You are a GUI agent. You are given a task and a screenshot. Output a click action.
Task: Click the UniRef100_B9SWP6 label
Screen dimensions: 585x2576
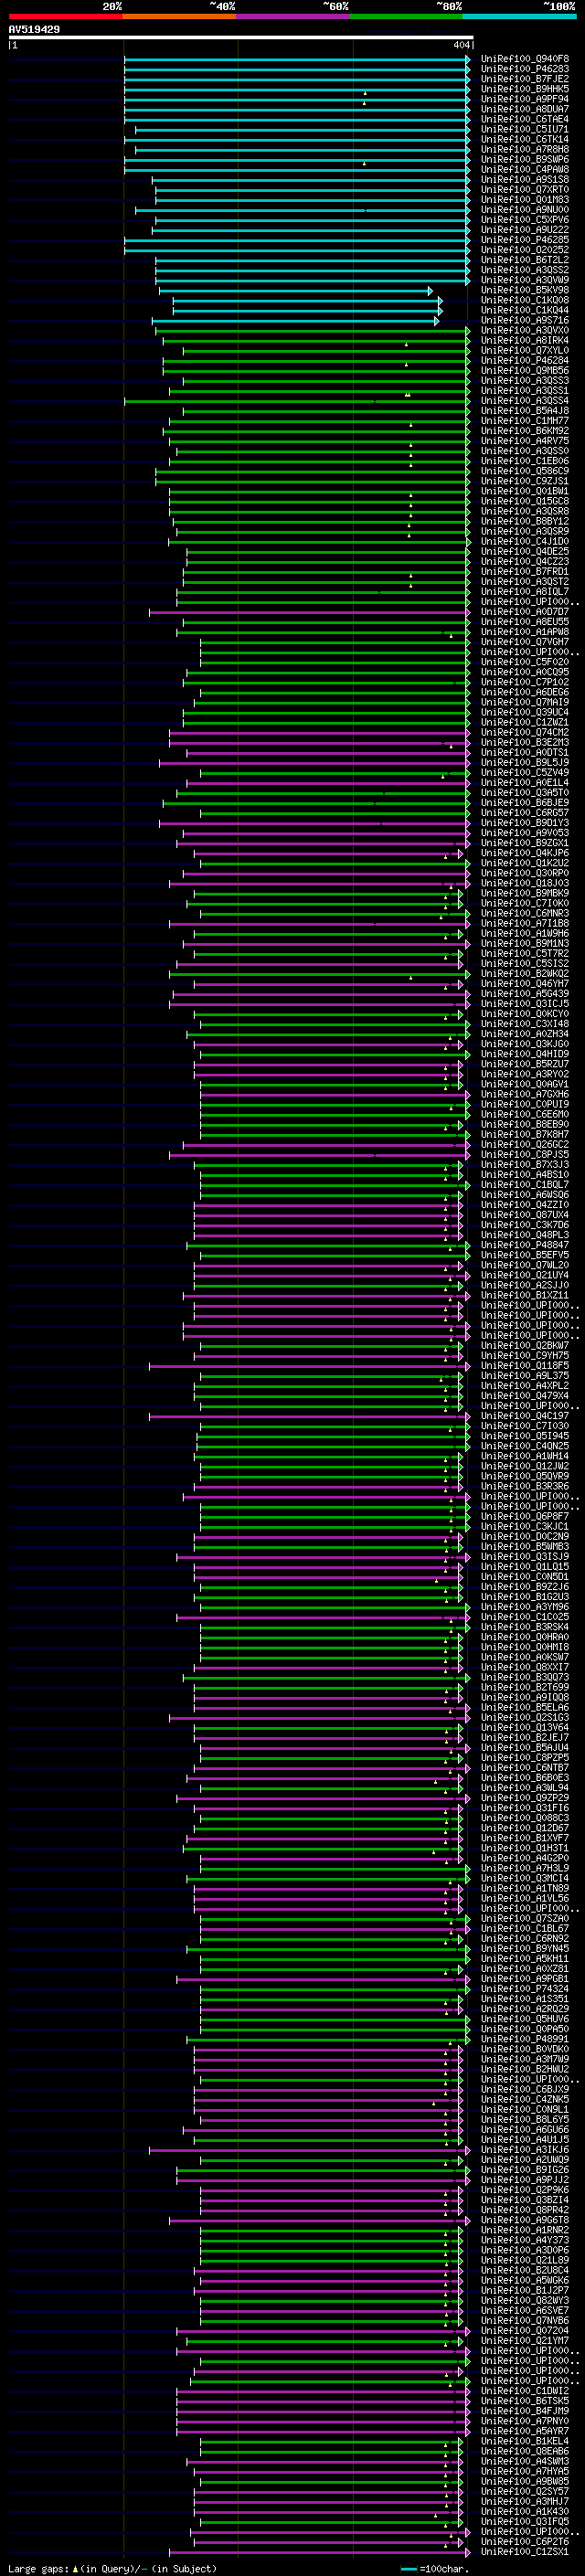(525, 159)
